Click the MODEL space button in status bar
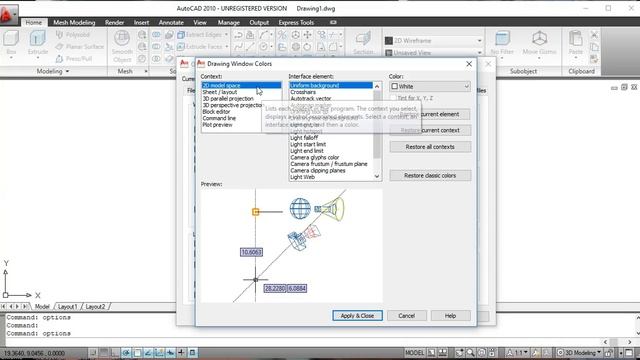The image size is (640, 360). [415, 353]
